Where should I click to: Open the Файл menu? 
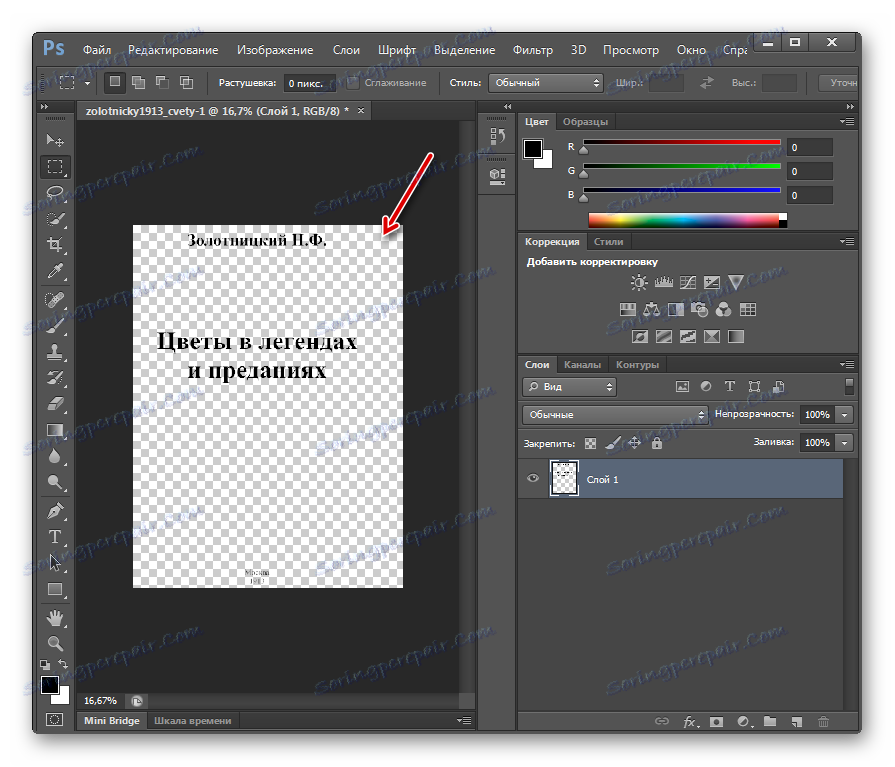point(96,50)
